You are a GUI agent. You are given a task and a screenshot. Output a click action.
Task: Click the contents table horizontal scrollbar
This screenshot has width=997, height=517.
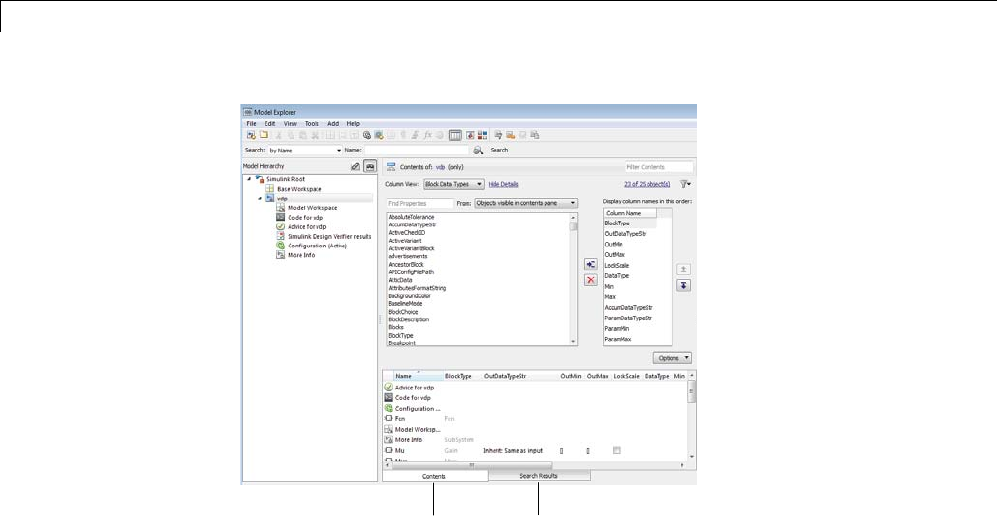(535, 465)
